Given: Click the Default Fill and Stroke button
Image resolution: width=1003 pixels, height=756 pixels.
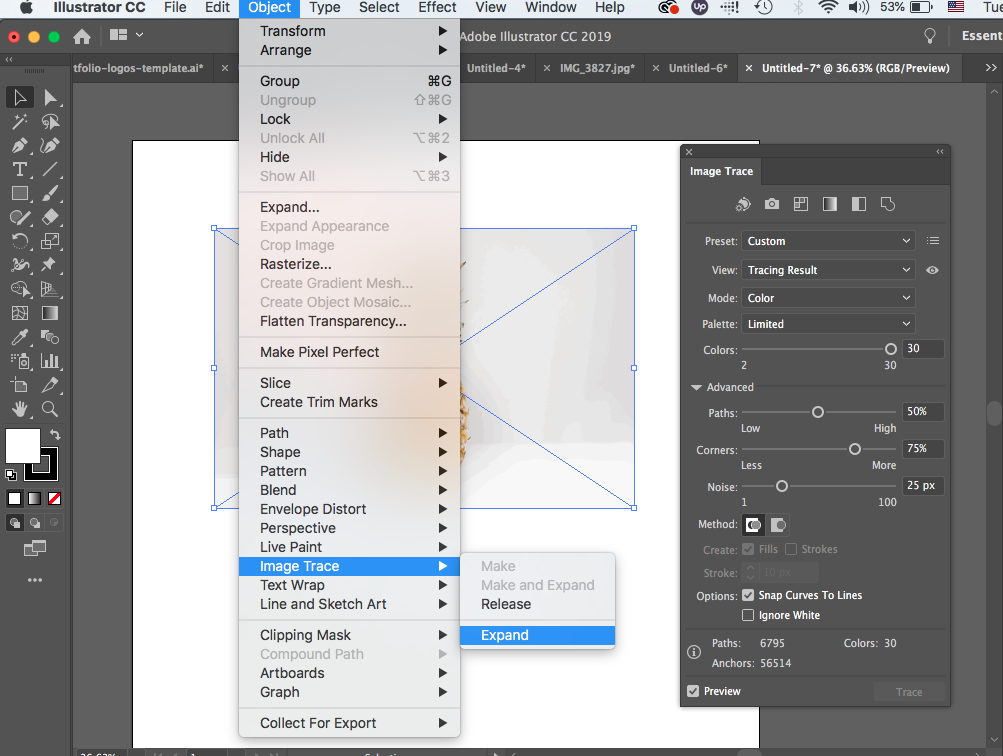Looking at the screenshot, I should (11, 475).
